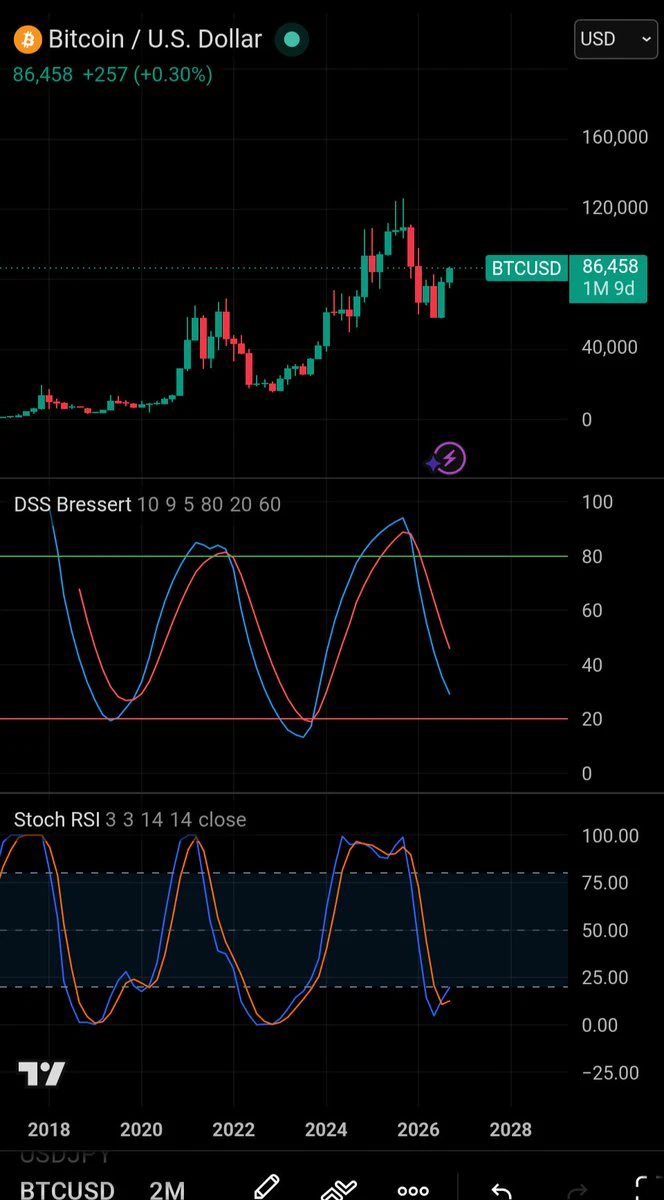Open BTCUSD symbol search at bottom
Viewport: 664px width, 1200px height.
click(x=68, y=1189)
